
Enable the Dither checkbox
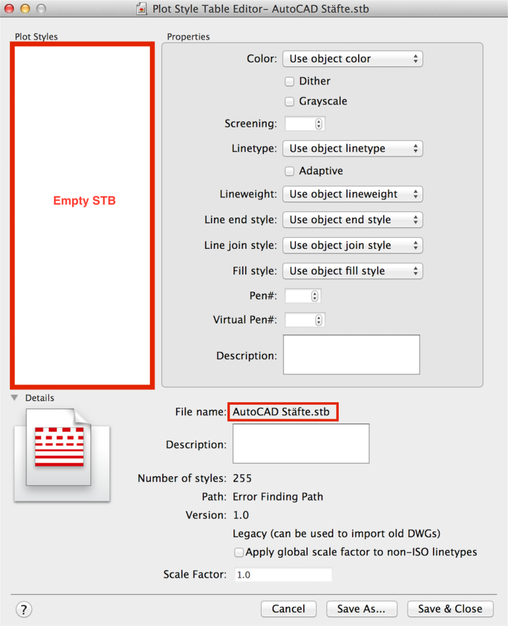tap(289, 81)
